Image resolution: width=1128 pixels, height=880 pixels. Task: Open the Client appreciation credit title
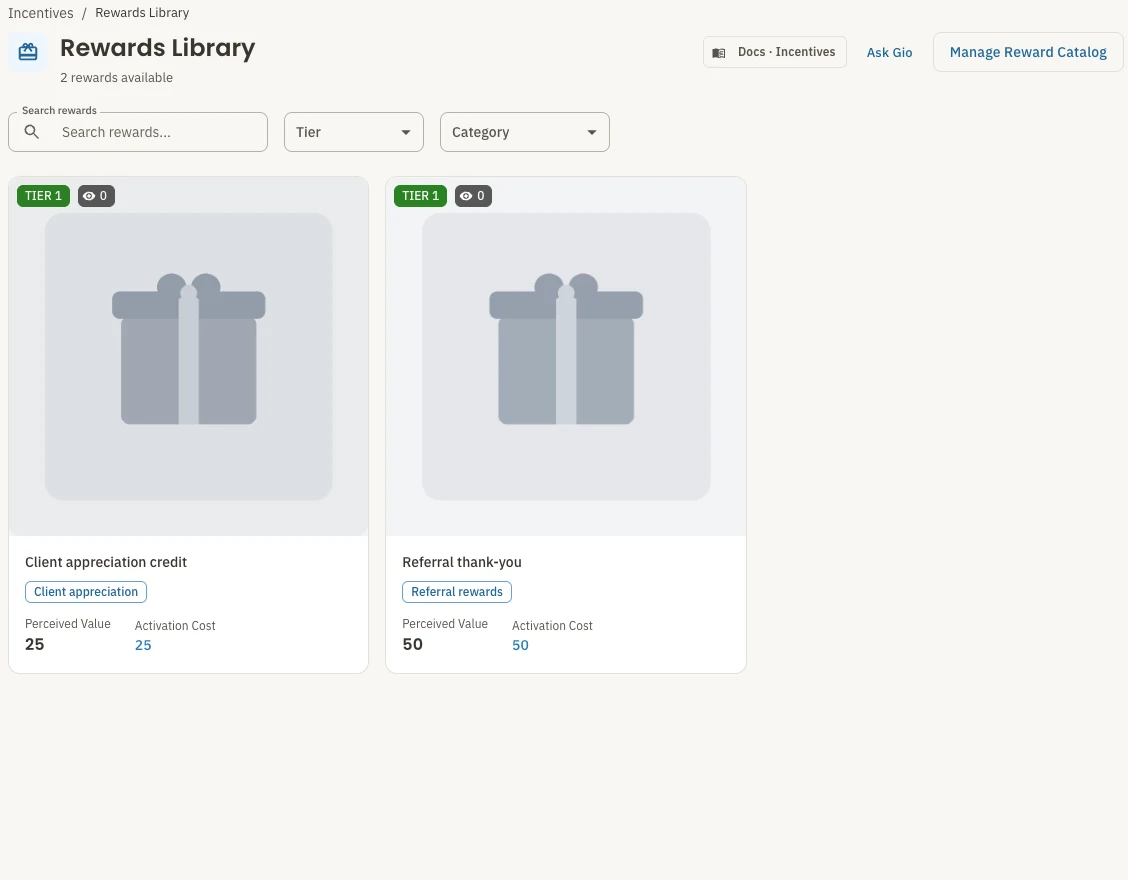point(106,562)
